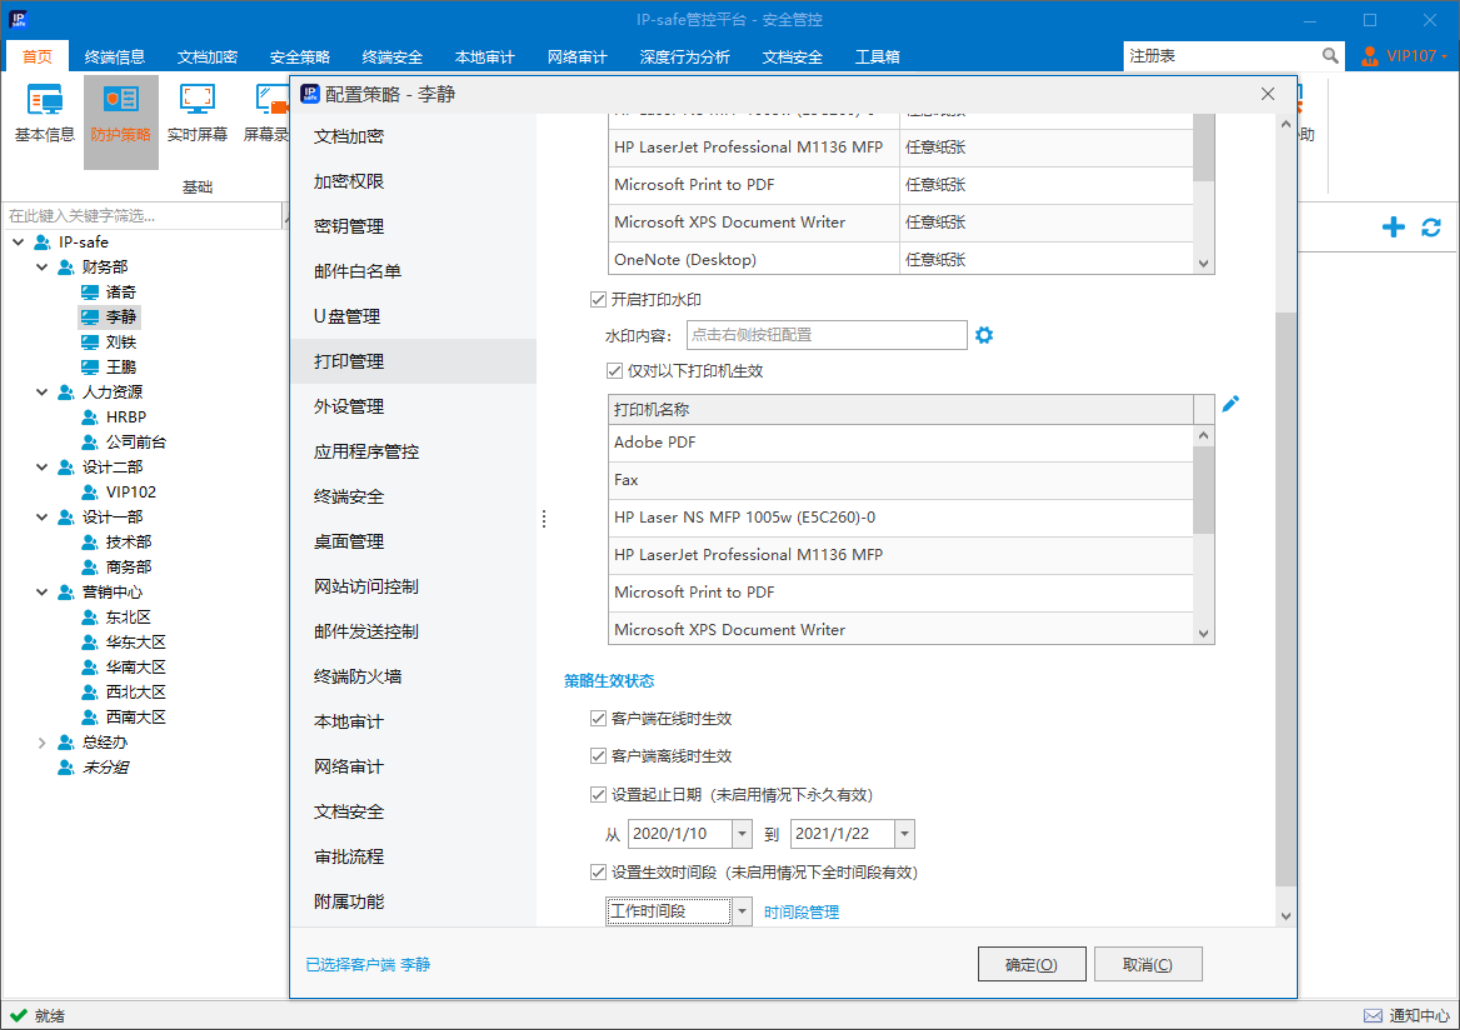Select computer icon for 刘铁

pyautogui.click(x=90, y=342)
